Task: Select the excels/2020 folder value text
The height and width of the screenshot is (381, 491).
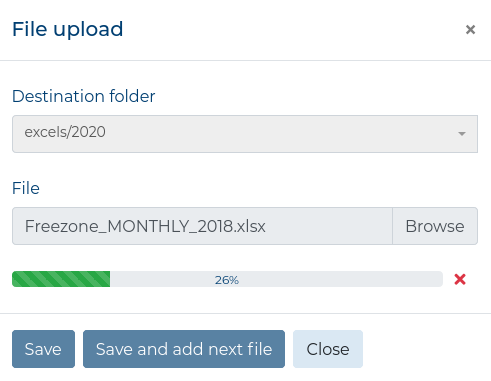Action: coord(65,132)
